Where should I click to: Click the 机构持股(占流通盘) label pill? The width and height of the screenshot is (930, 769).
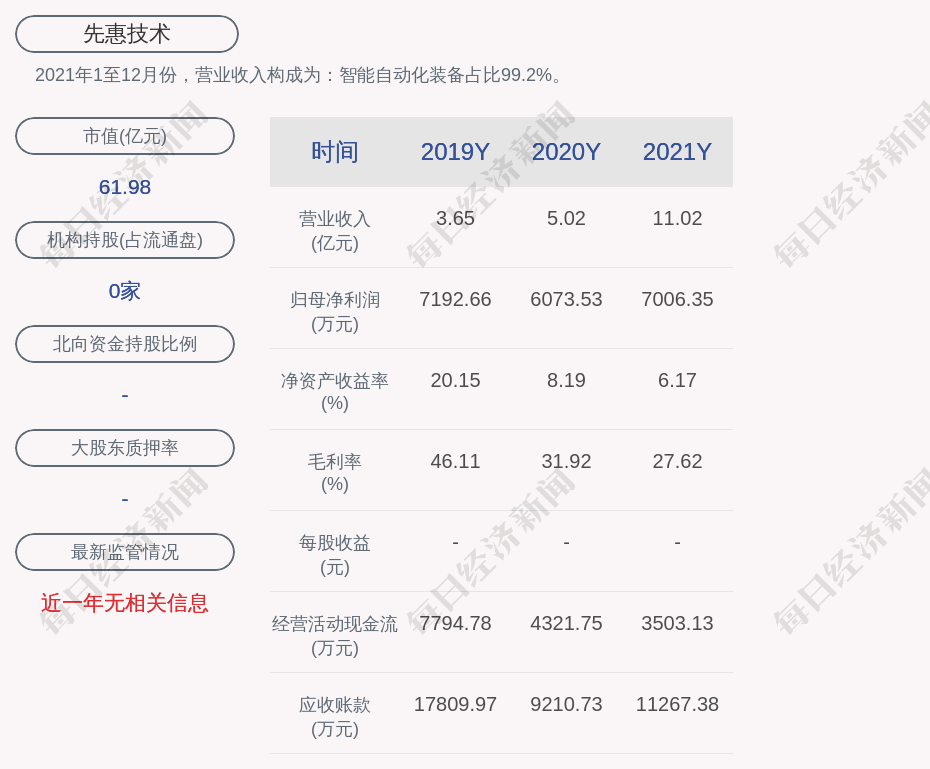(x=125, y=240)
